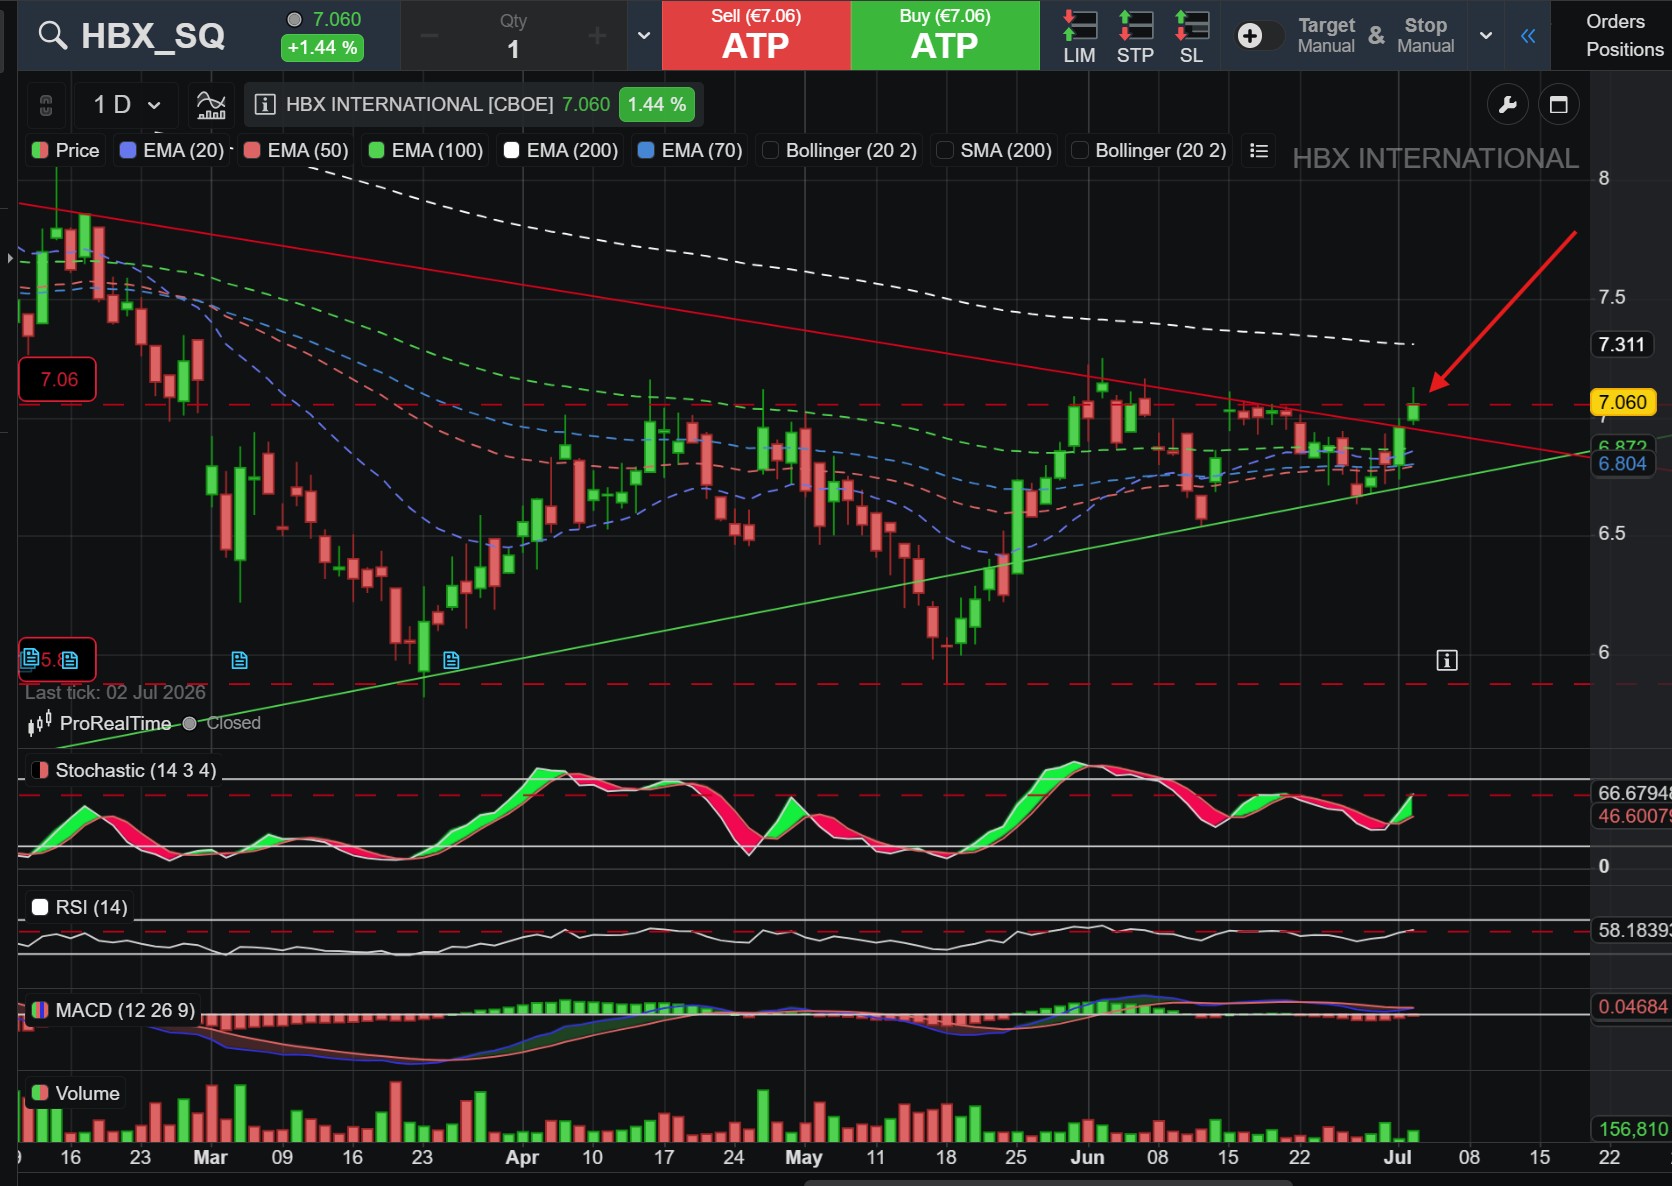Select the STP stop order icon

1135,36
